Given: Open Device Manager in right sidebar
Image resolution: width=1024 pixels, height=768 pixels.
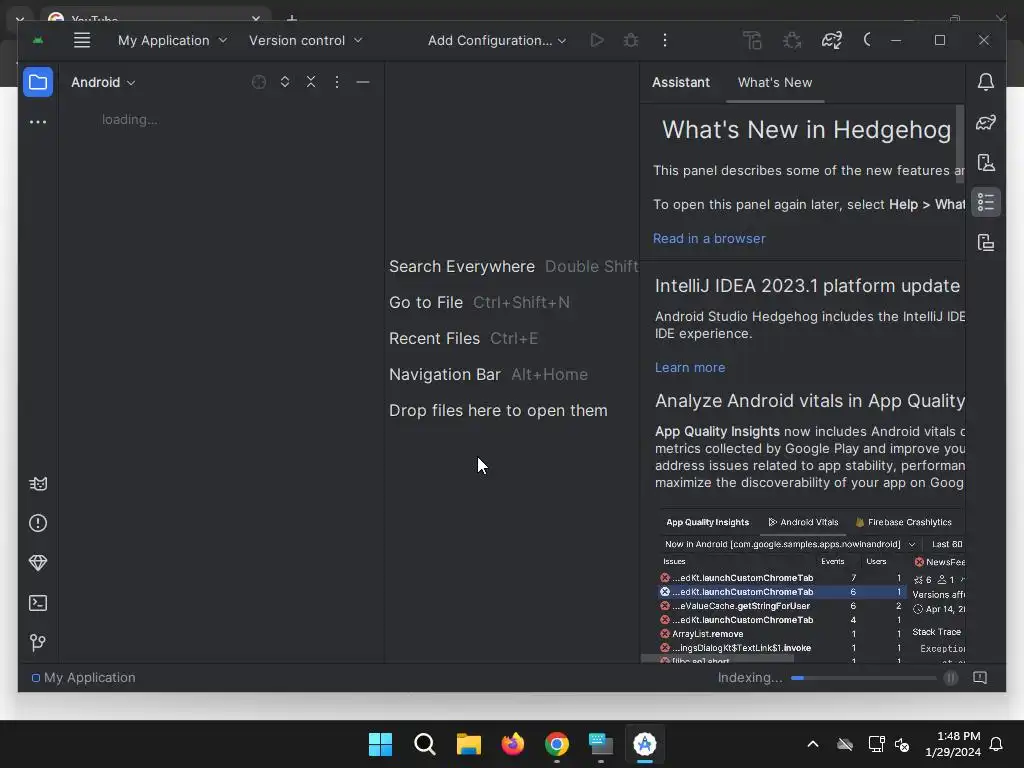Looking at the screenshot, I should [x=986, y=163].
